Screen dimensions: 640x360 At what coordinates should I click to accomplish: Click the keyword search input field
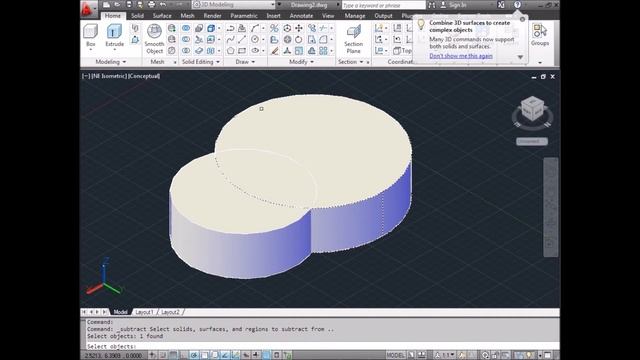tap(383, 5)
